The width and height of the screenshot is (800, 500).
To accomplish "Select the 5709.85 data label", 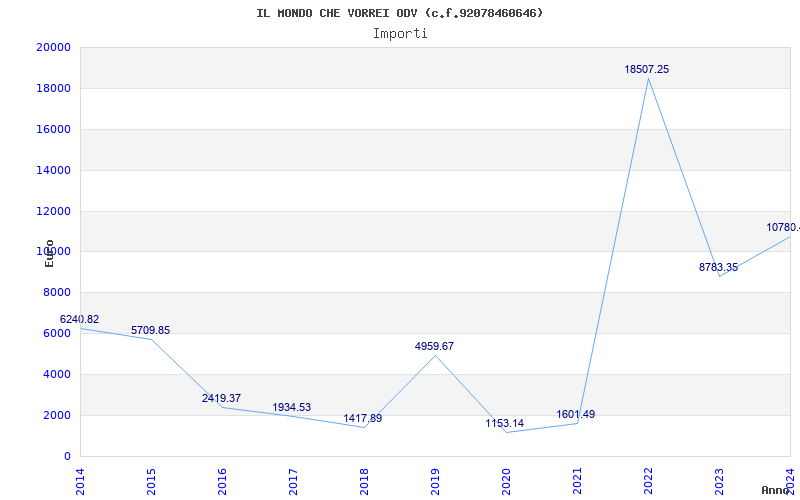I will (x=151, y=330).
